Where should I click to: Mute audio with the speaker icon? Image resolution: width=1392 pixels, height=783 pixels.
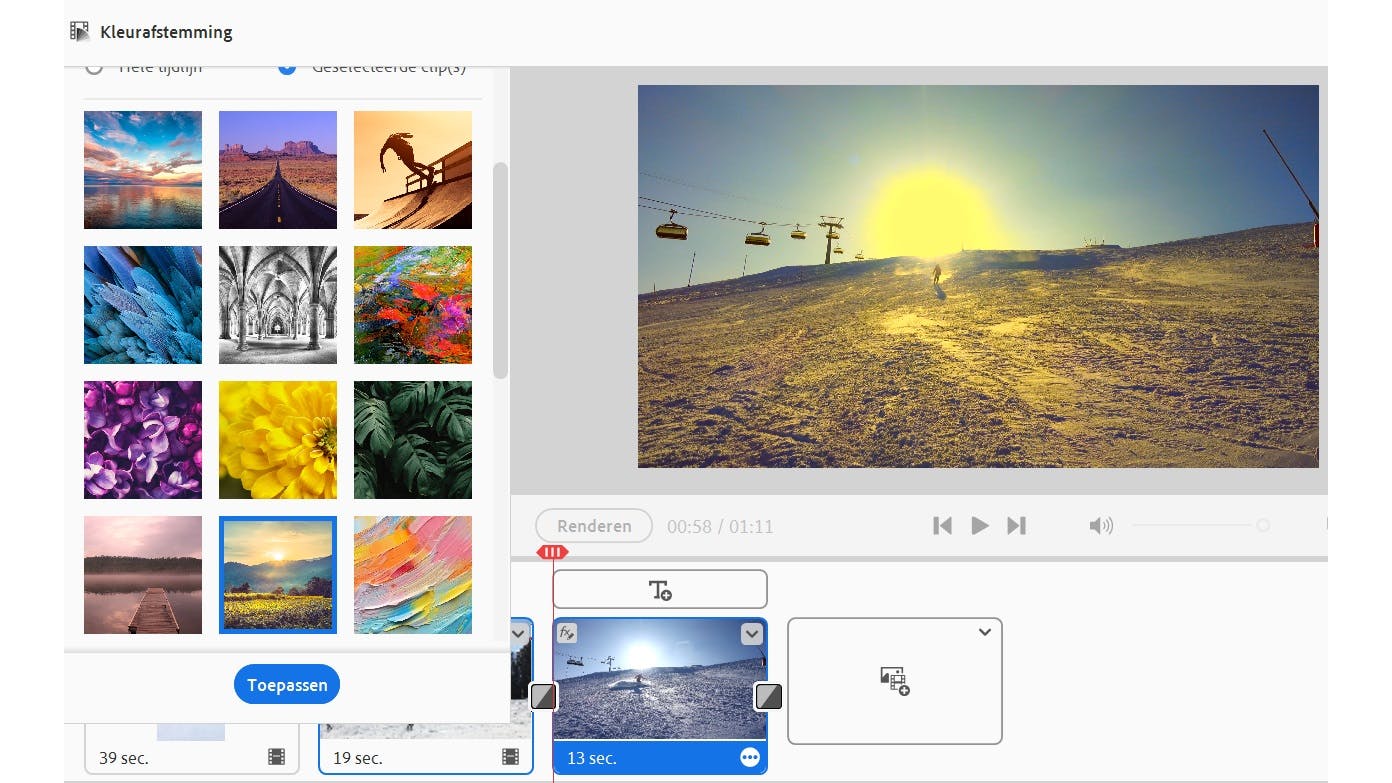[1101, 526]
